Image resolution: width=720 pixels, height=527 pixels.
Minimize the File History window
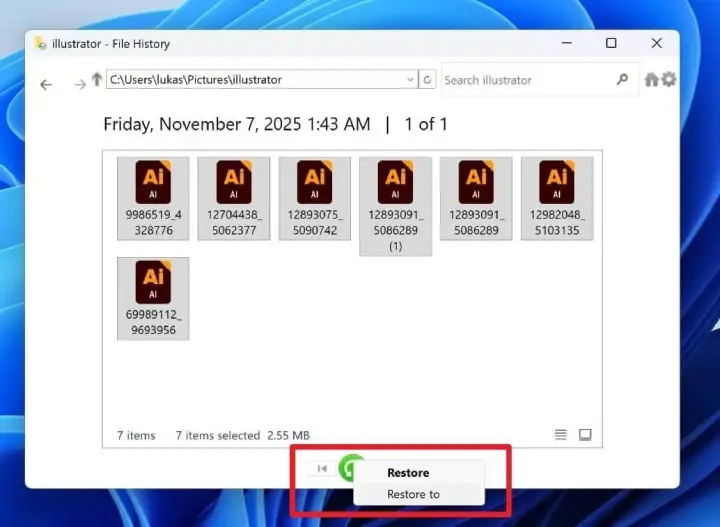pyautogui.click(x=567, y=43)
